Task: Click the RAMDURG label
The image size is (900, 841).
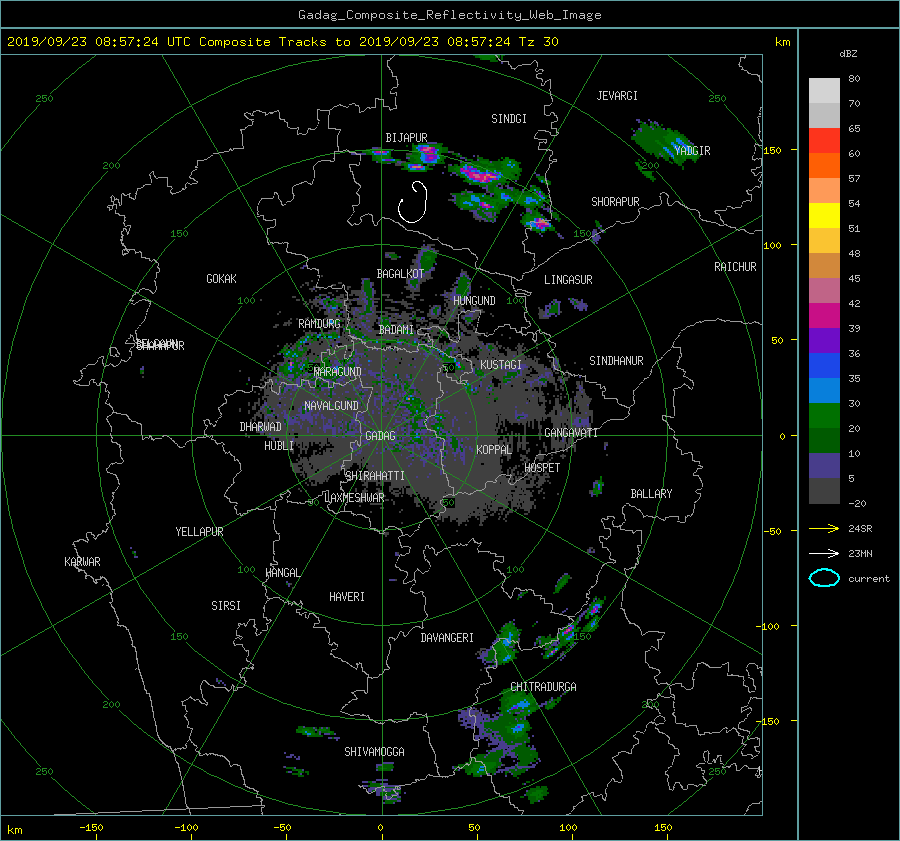Action: coord(320,324)
